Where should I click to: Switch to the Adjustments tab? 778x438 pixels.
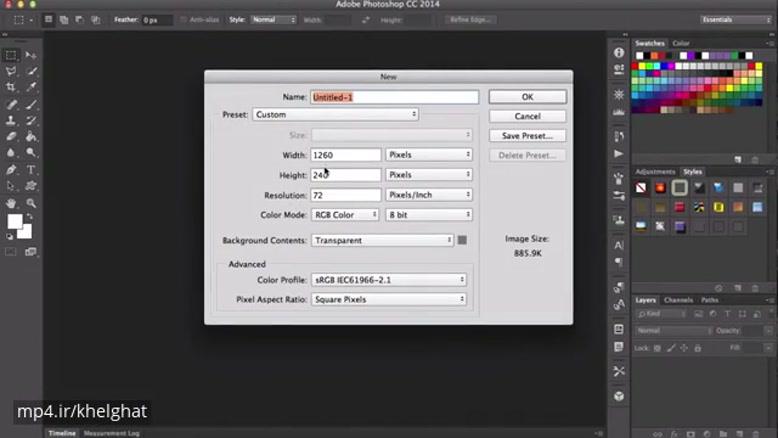click(655, 172)
